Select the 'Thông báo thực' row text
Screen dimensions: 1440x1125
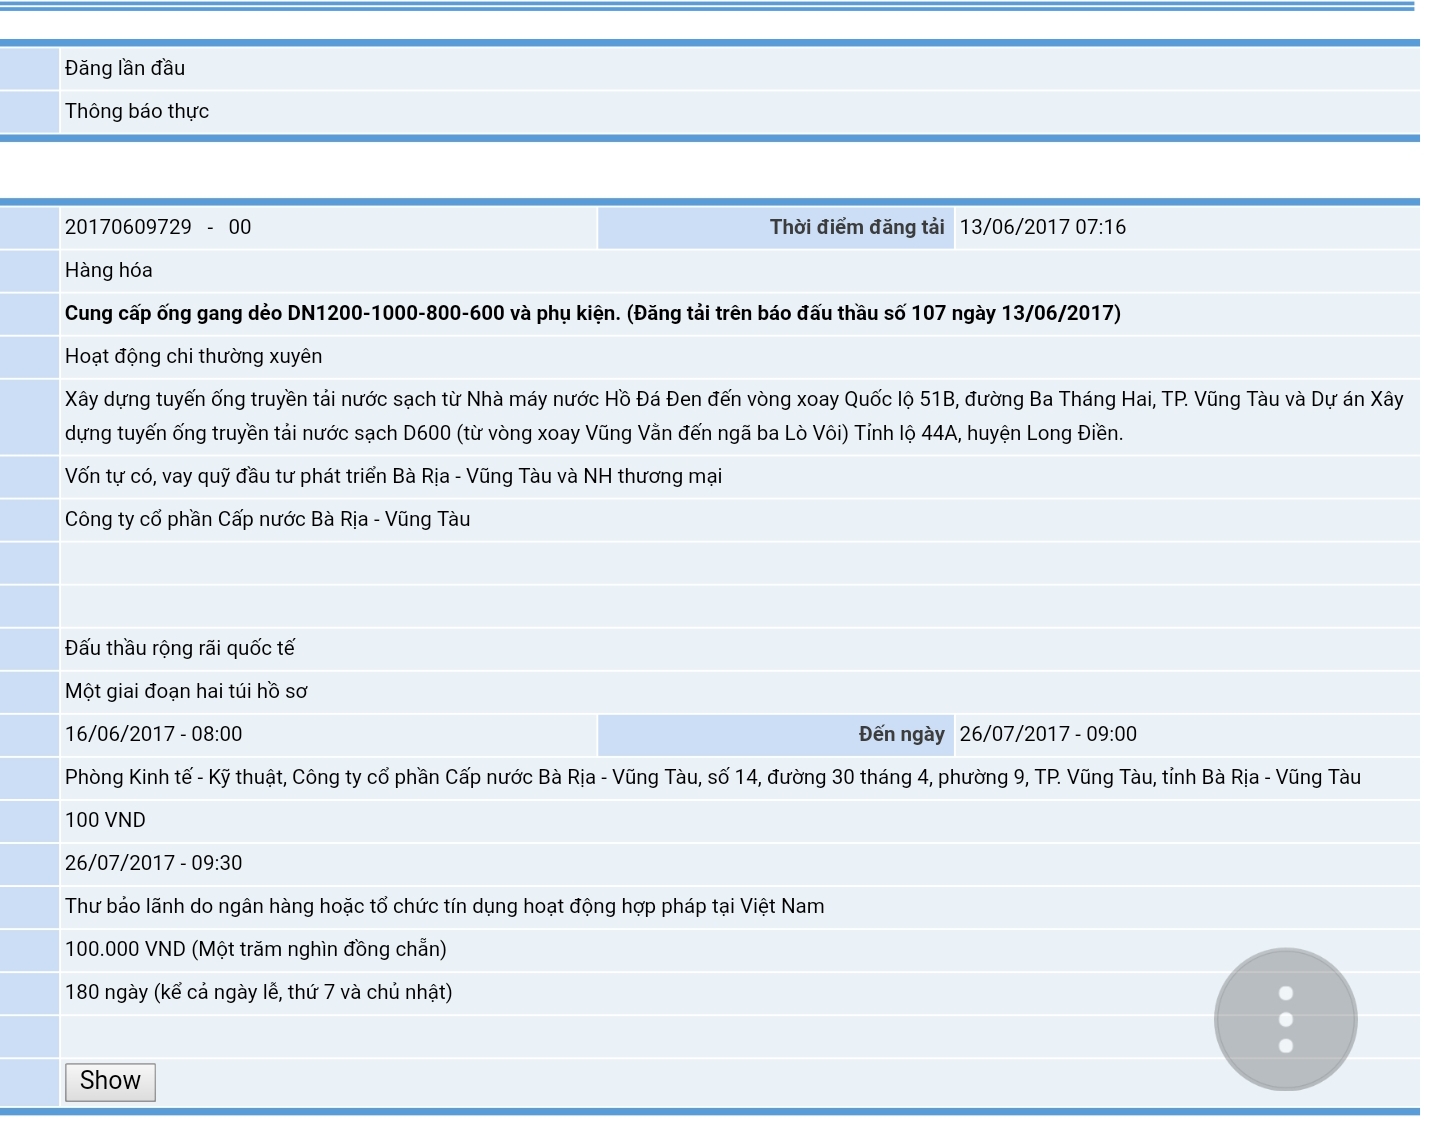click(x=137, y=111)
